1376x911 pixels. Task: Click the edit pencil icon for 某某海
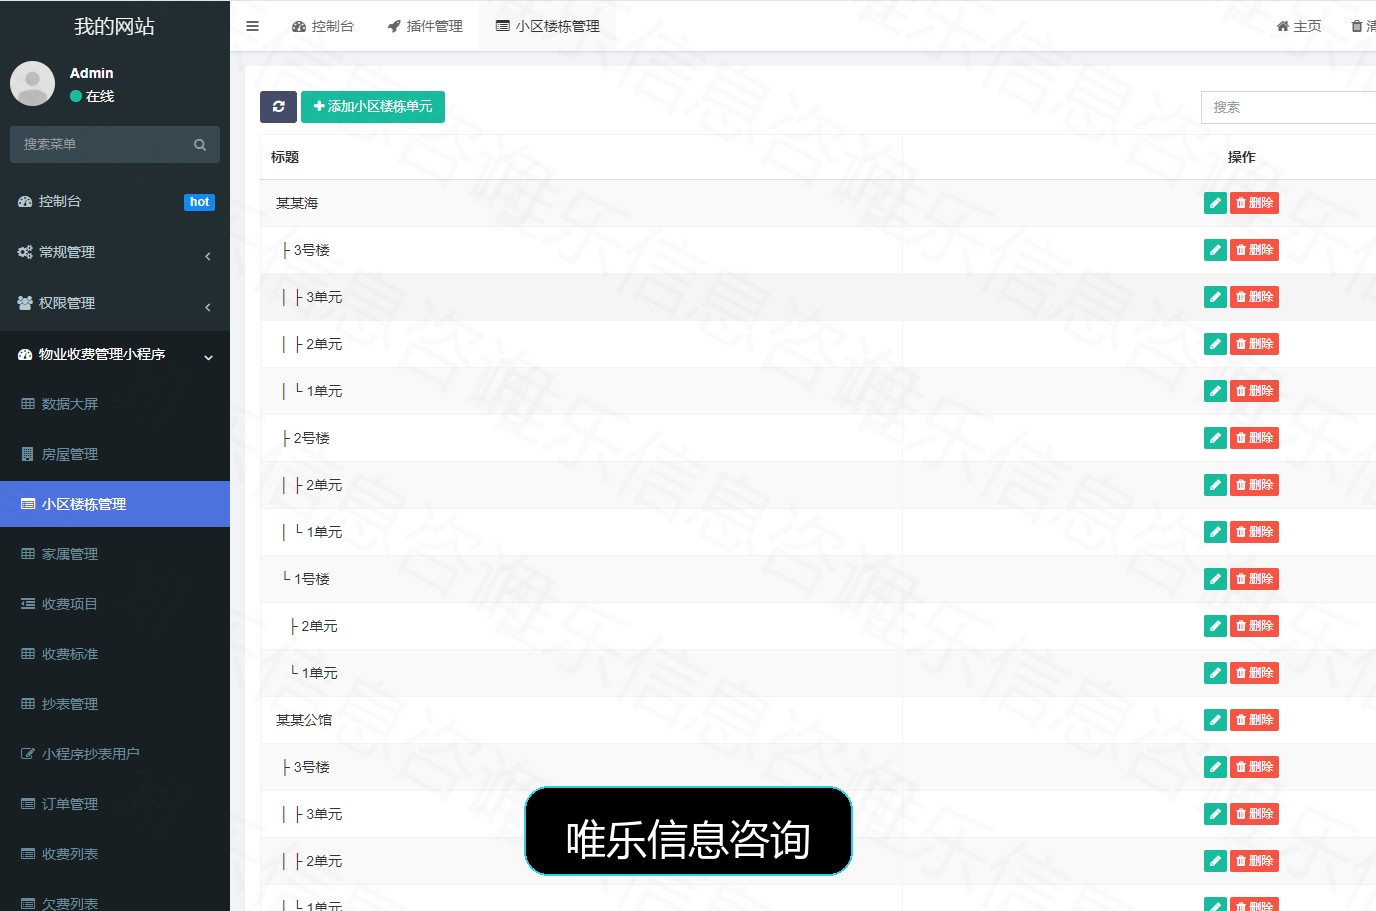pyautogui.click(x=1215, y=203)
